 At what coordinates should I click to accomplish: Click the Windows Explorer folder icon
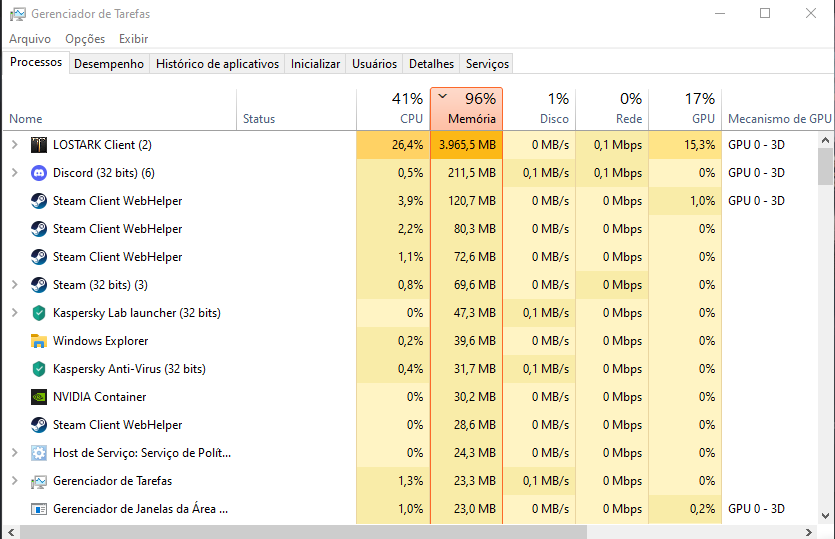(39, 341)
